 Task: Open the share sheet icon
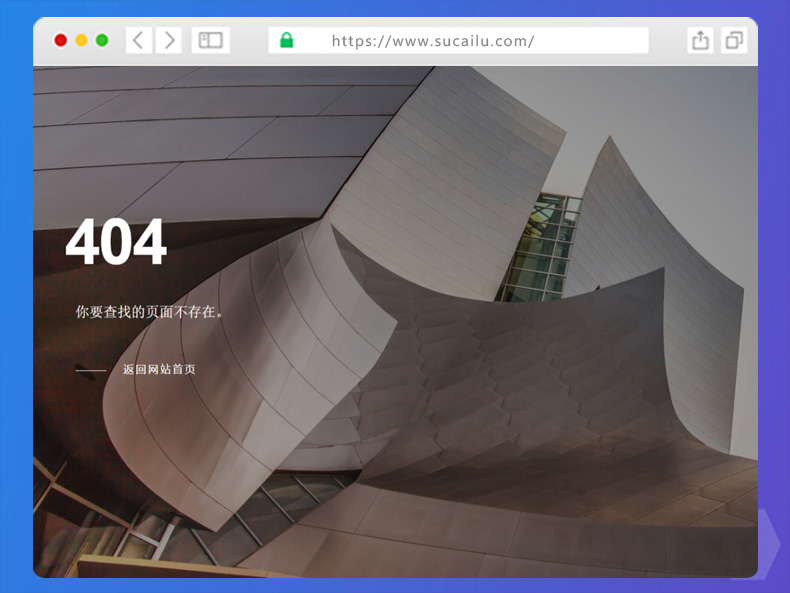(x=700, y=40)
